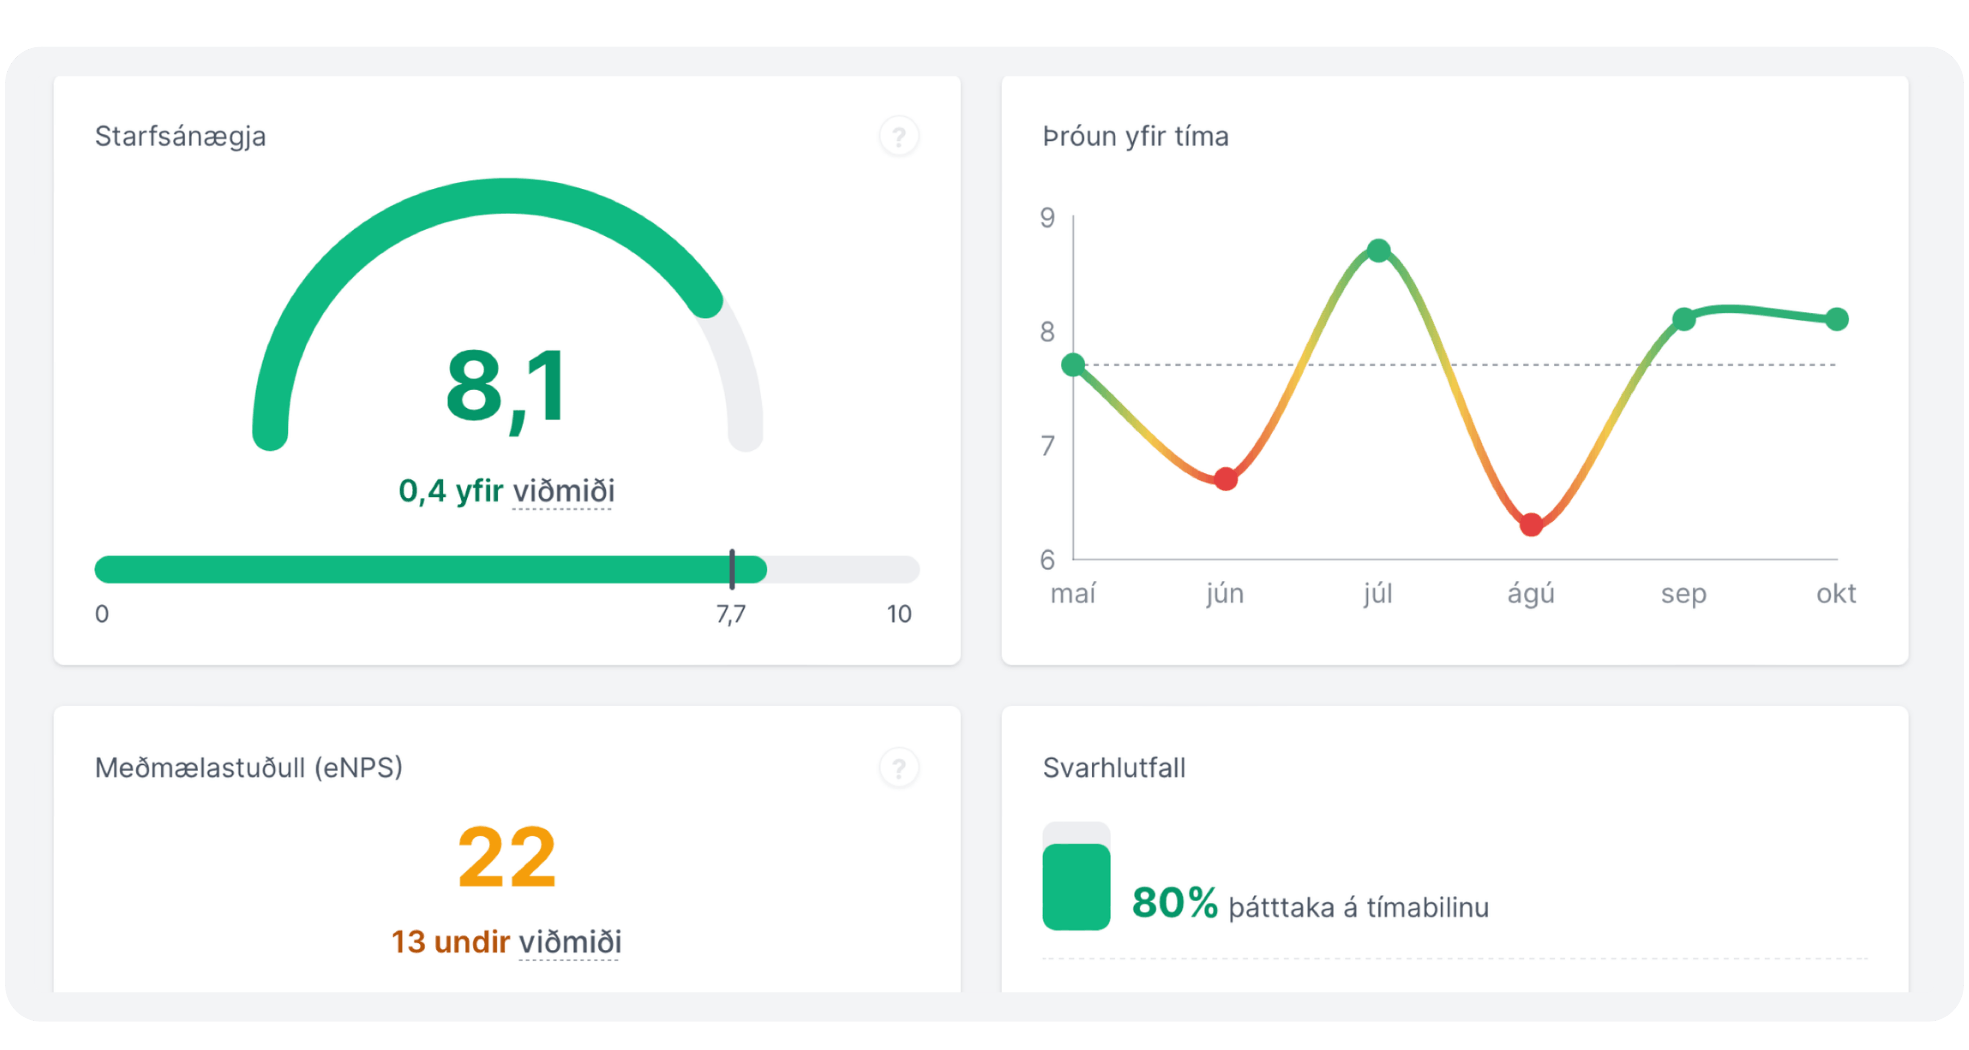Click the y-axis label 8
The image size is (1969, 1050).
(x=1047, y=332)
